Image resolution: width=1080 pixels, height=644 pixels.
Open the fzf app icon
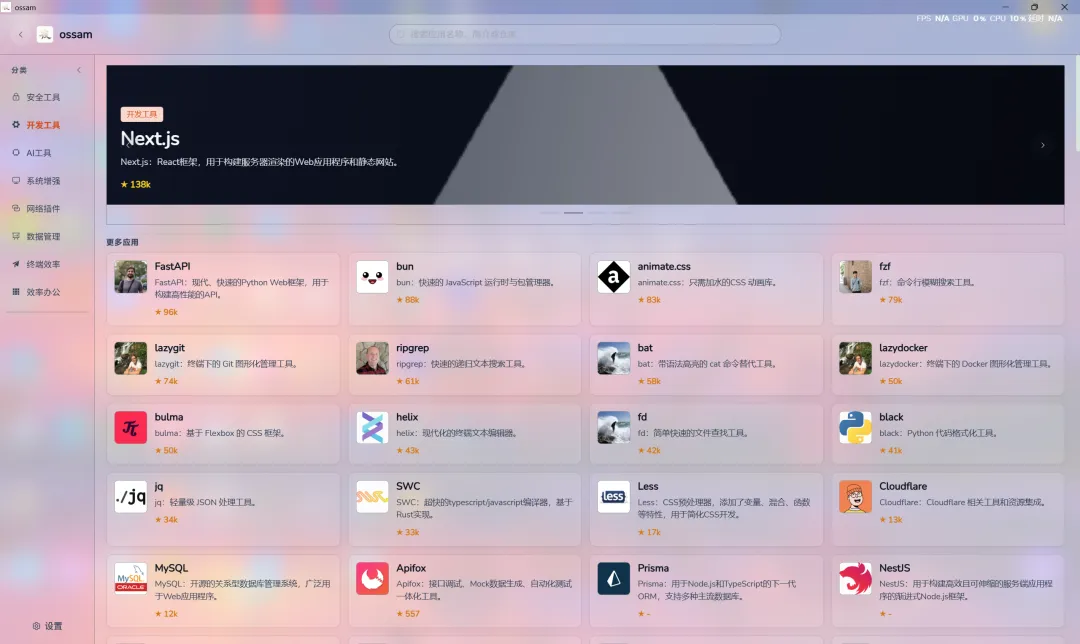(x=855, y=277)
